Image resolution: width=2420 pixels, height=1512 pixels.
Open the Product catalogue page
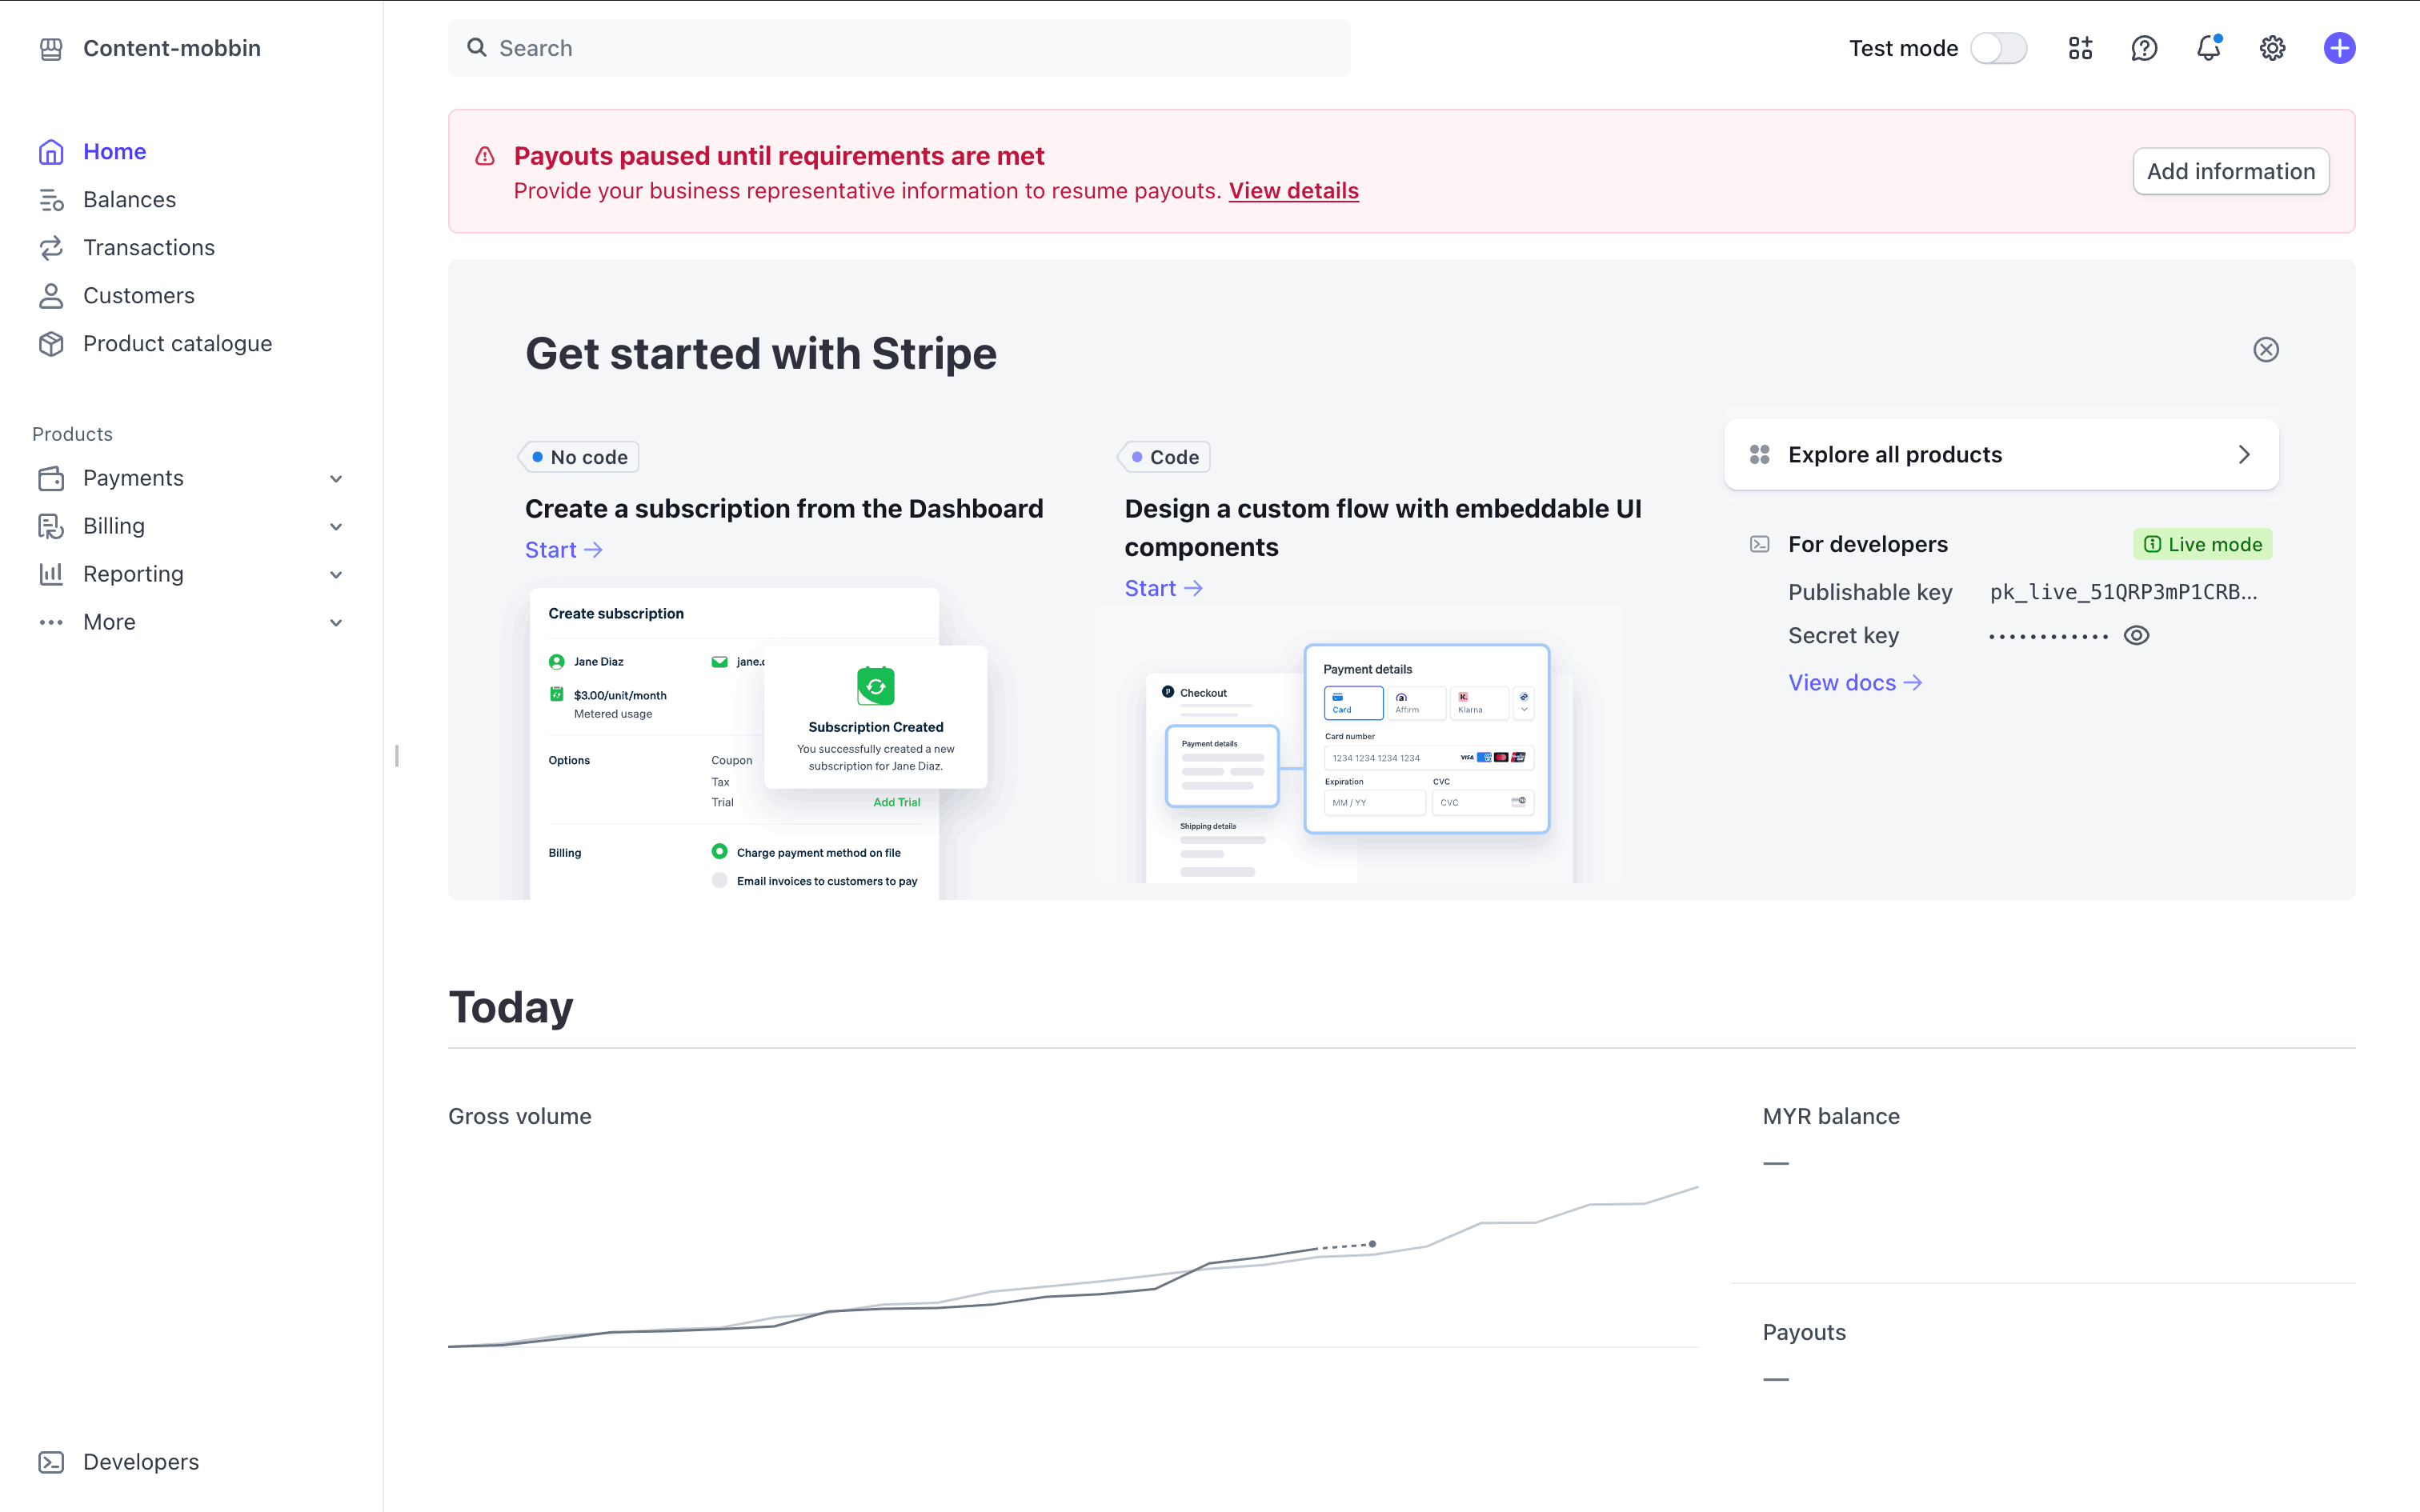pos(177,344)
